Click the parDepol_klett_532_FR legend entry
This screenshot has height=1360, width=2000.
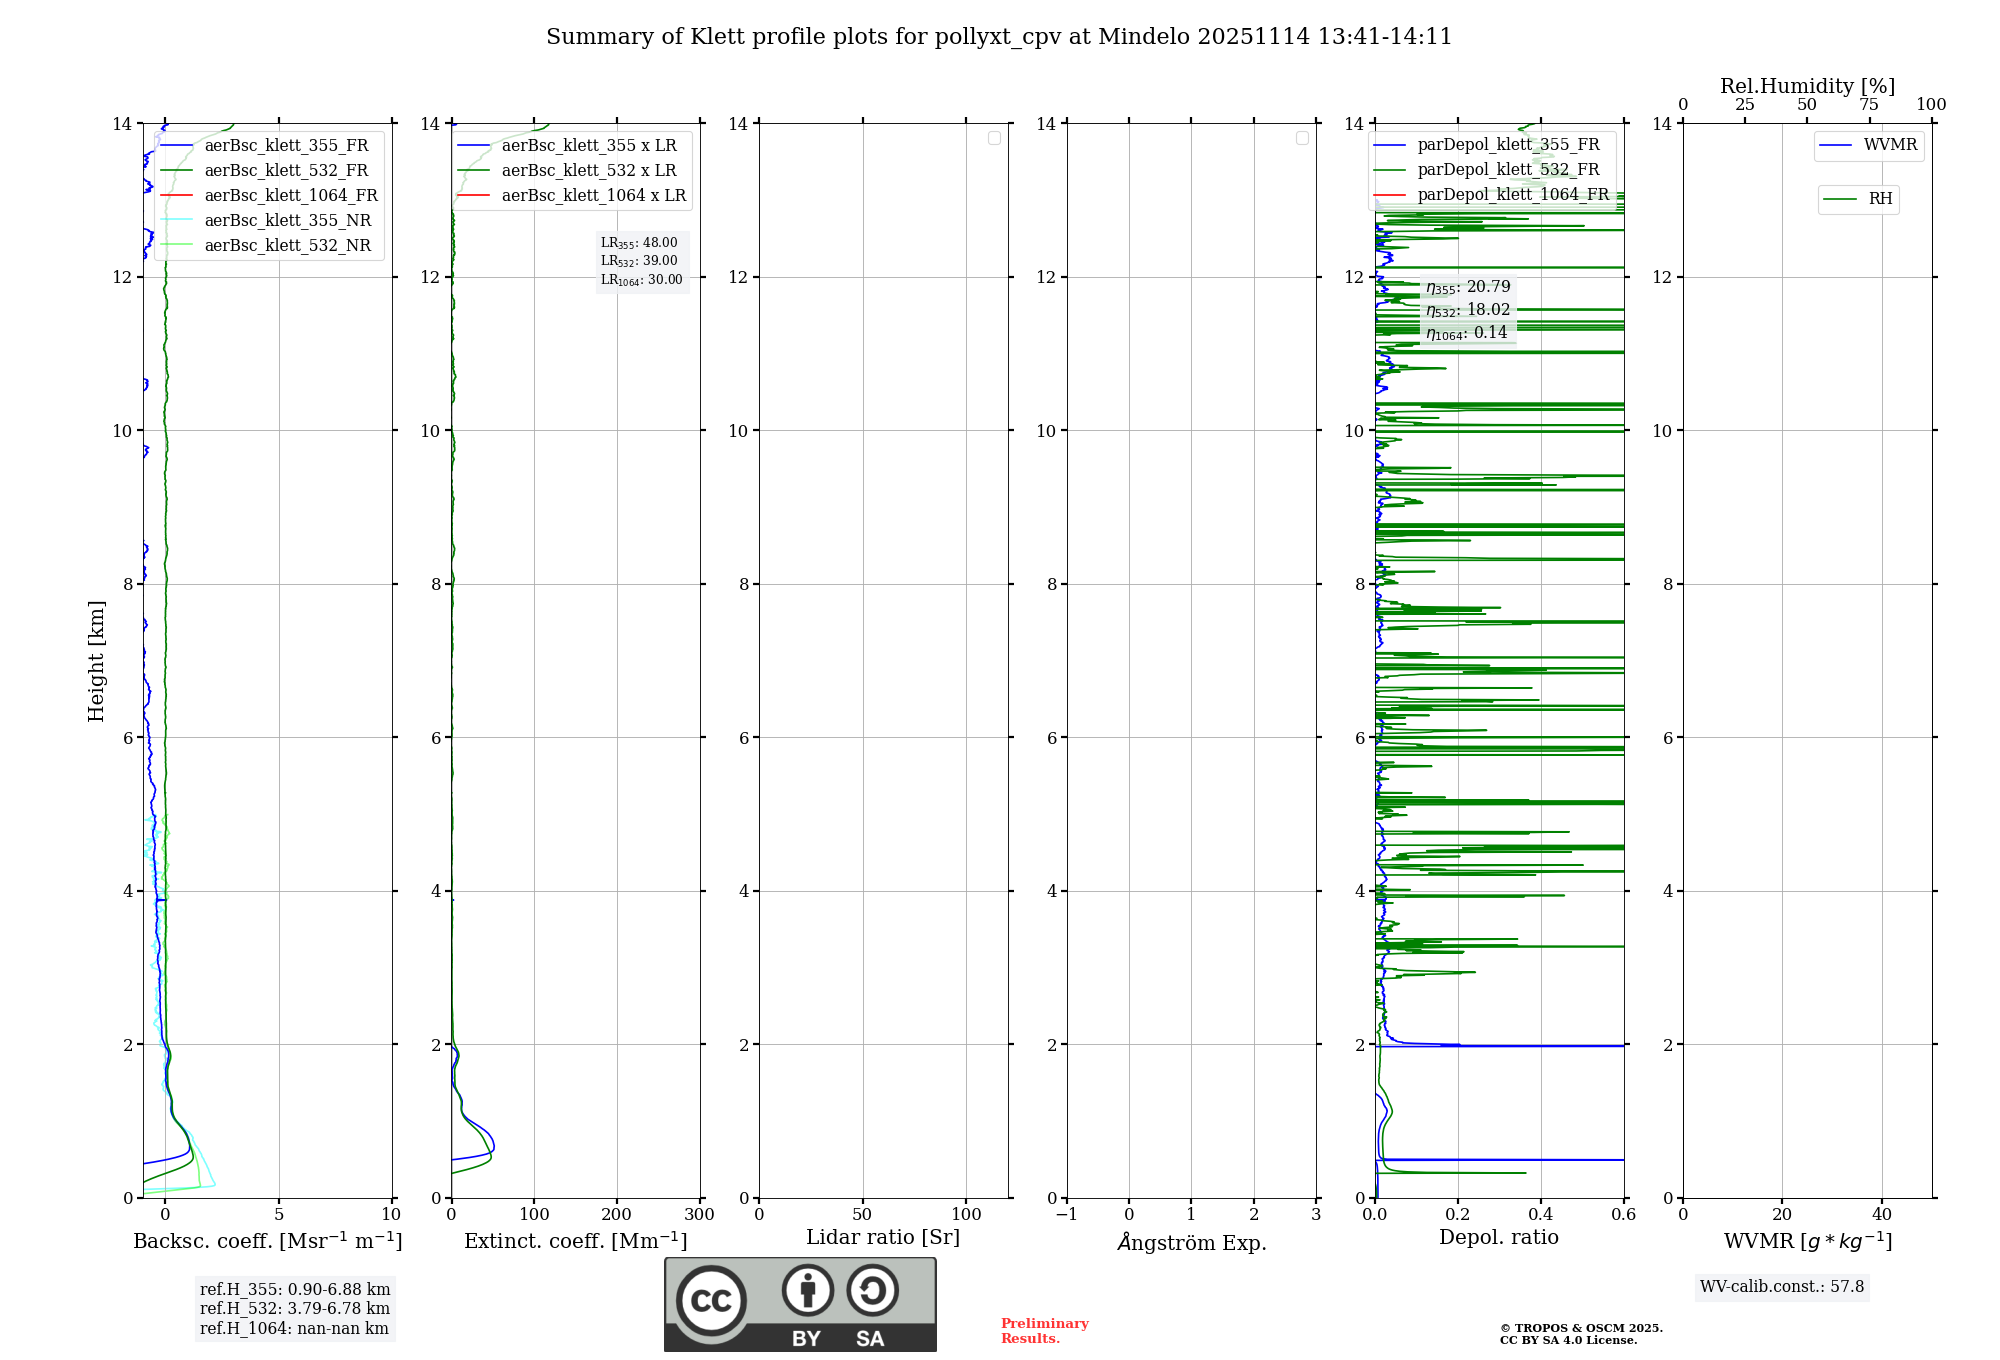coord(1507,170)
